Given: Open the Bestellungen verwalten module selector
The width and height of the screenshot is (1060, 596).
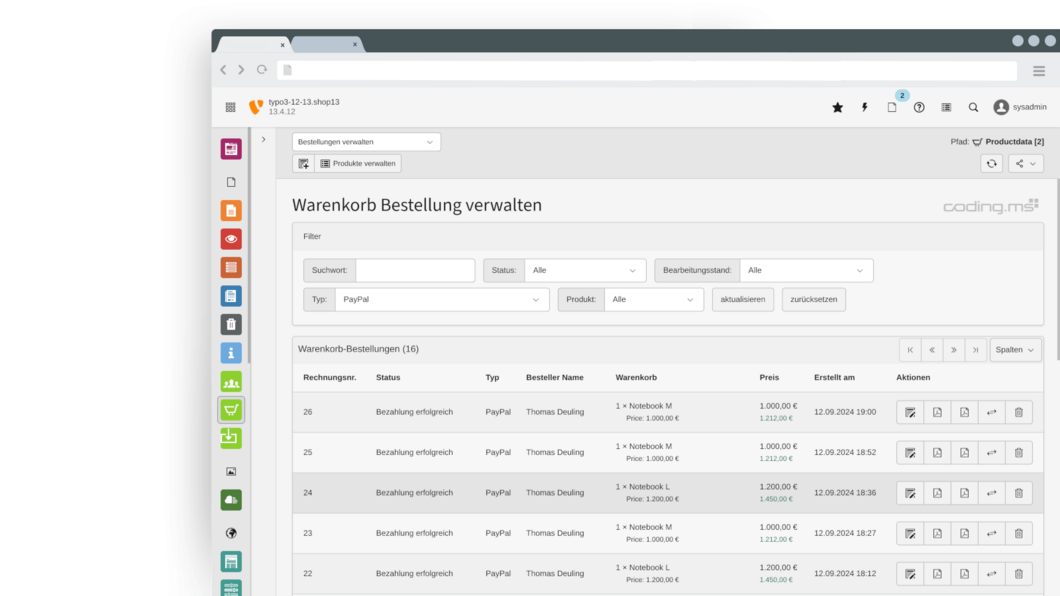Looking at the screenshot, I should (365, 141).
